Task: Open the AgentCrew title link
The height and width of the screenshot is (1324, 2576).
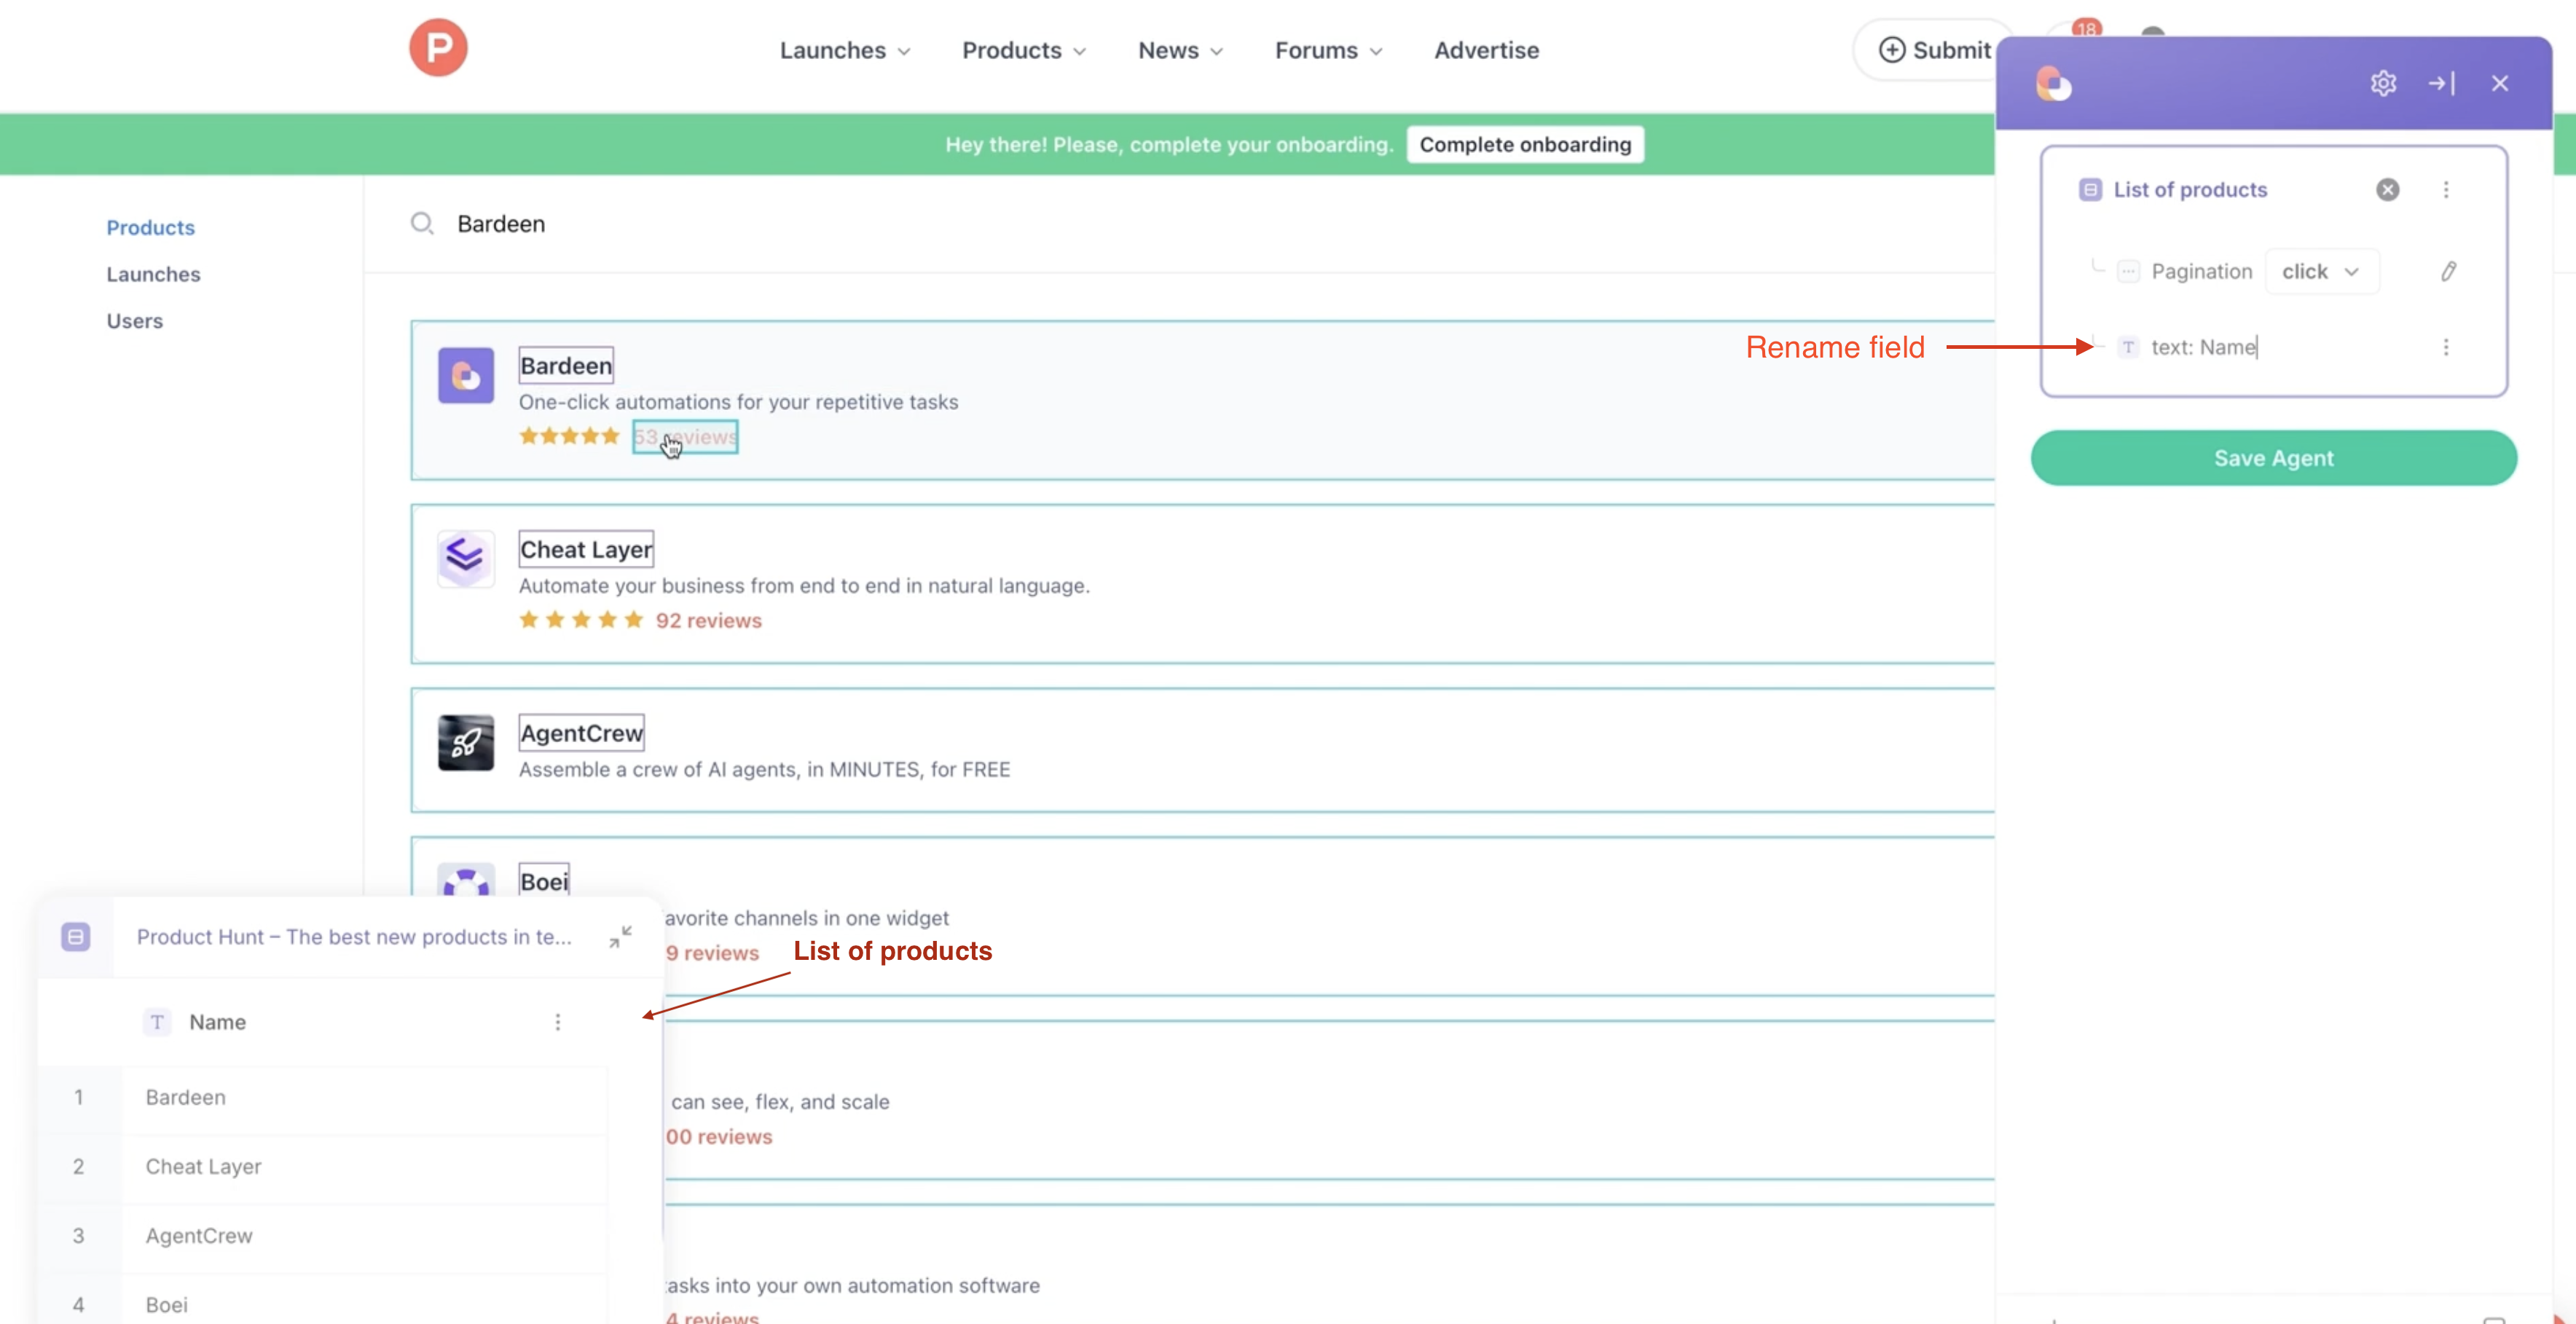Action: coord(581,733)
